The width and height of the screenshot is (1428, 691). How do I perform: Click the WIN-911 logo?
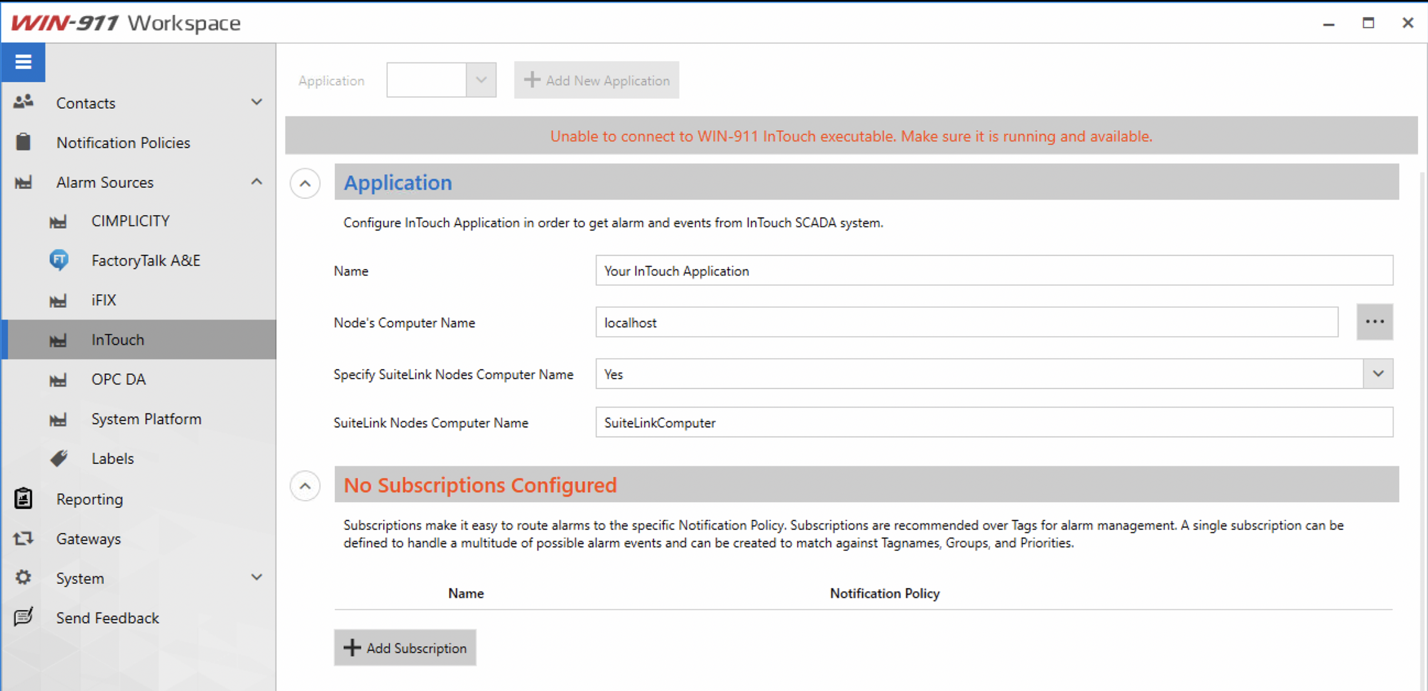pyautogui.click(x=65, y=22)
